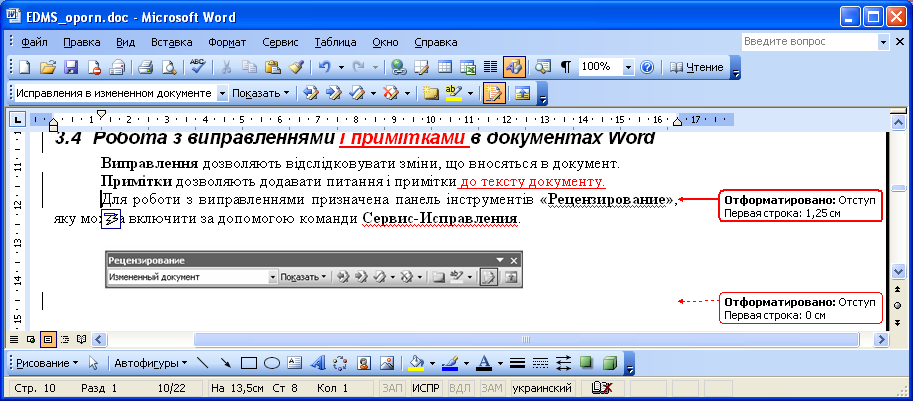Toggle ЗАМ overtype mode in status bar
Image resolution: width=913 pixels, height=401 pixels.
492,388
